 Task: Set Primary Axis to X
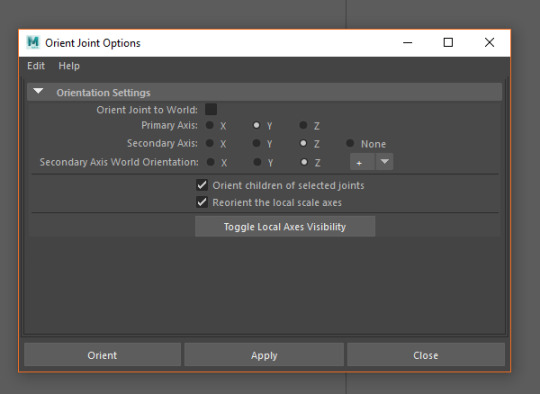[209, 125]
